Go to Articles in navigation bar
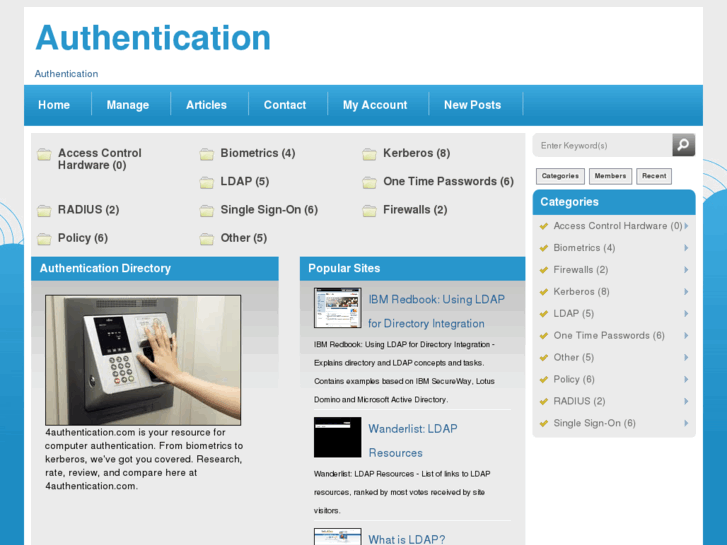Image resolution: width=727 pixels, height=545 pixels. [206, 105]
